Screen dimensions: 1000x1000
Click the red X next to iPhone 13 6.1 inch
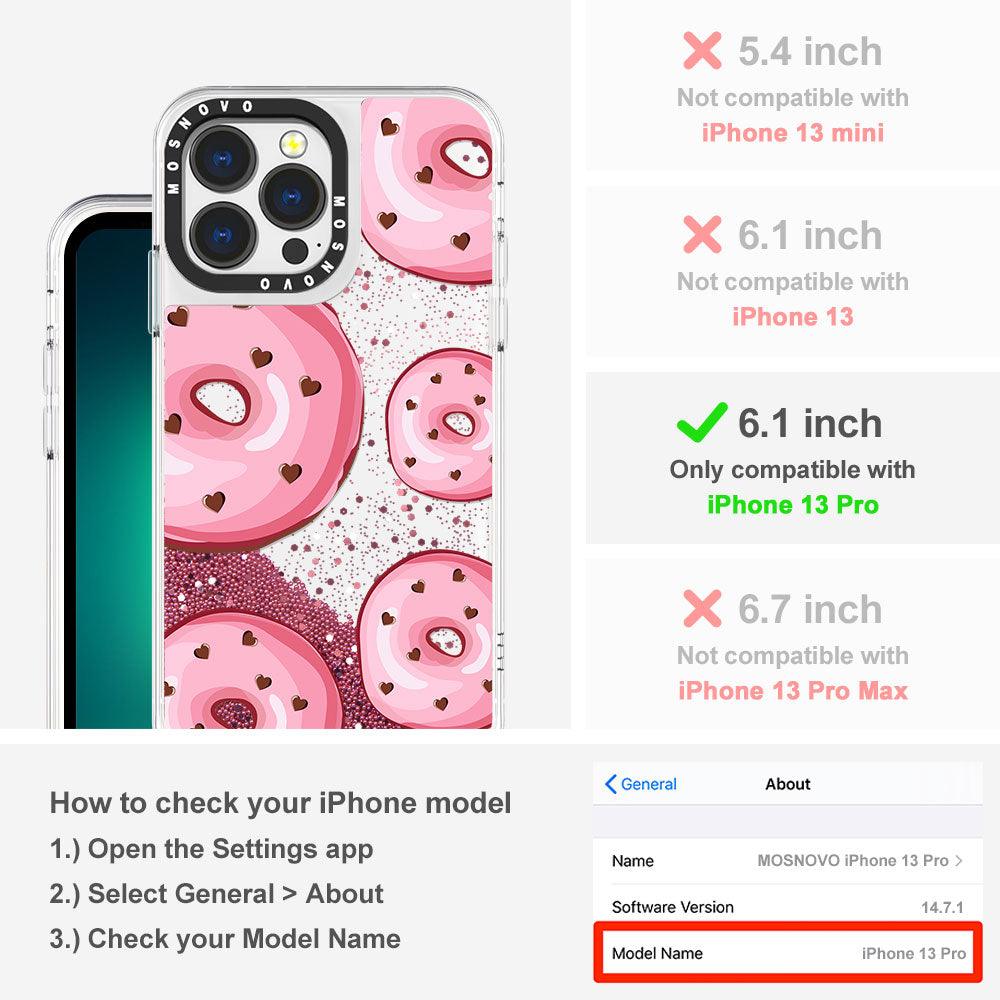[x=702, y=234]
